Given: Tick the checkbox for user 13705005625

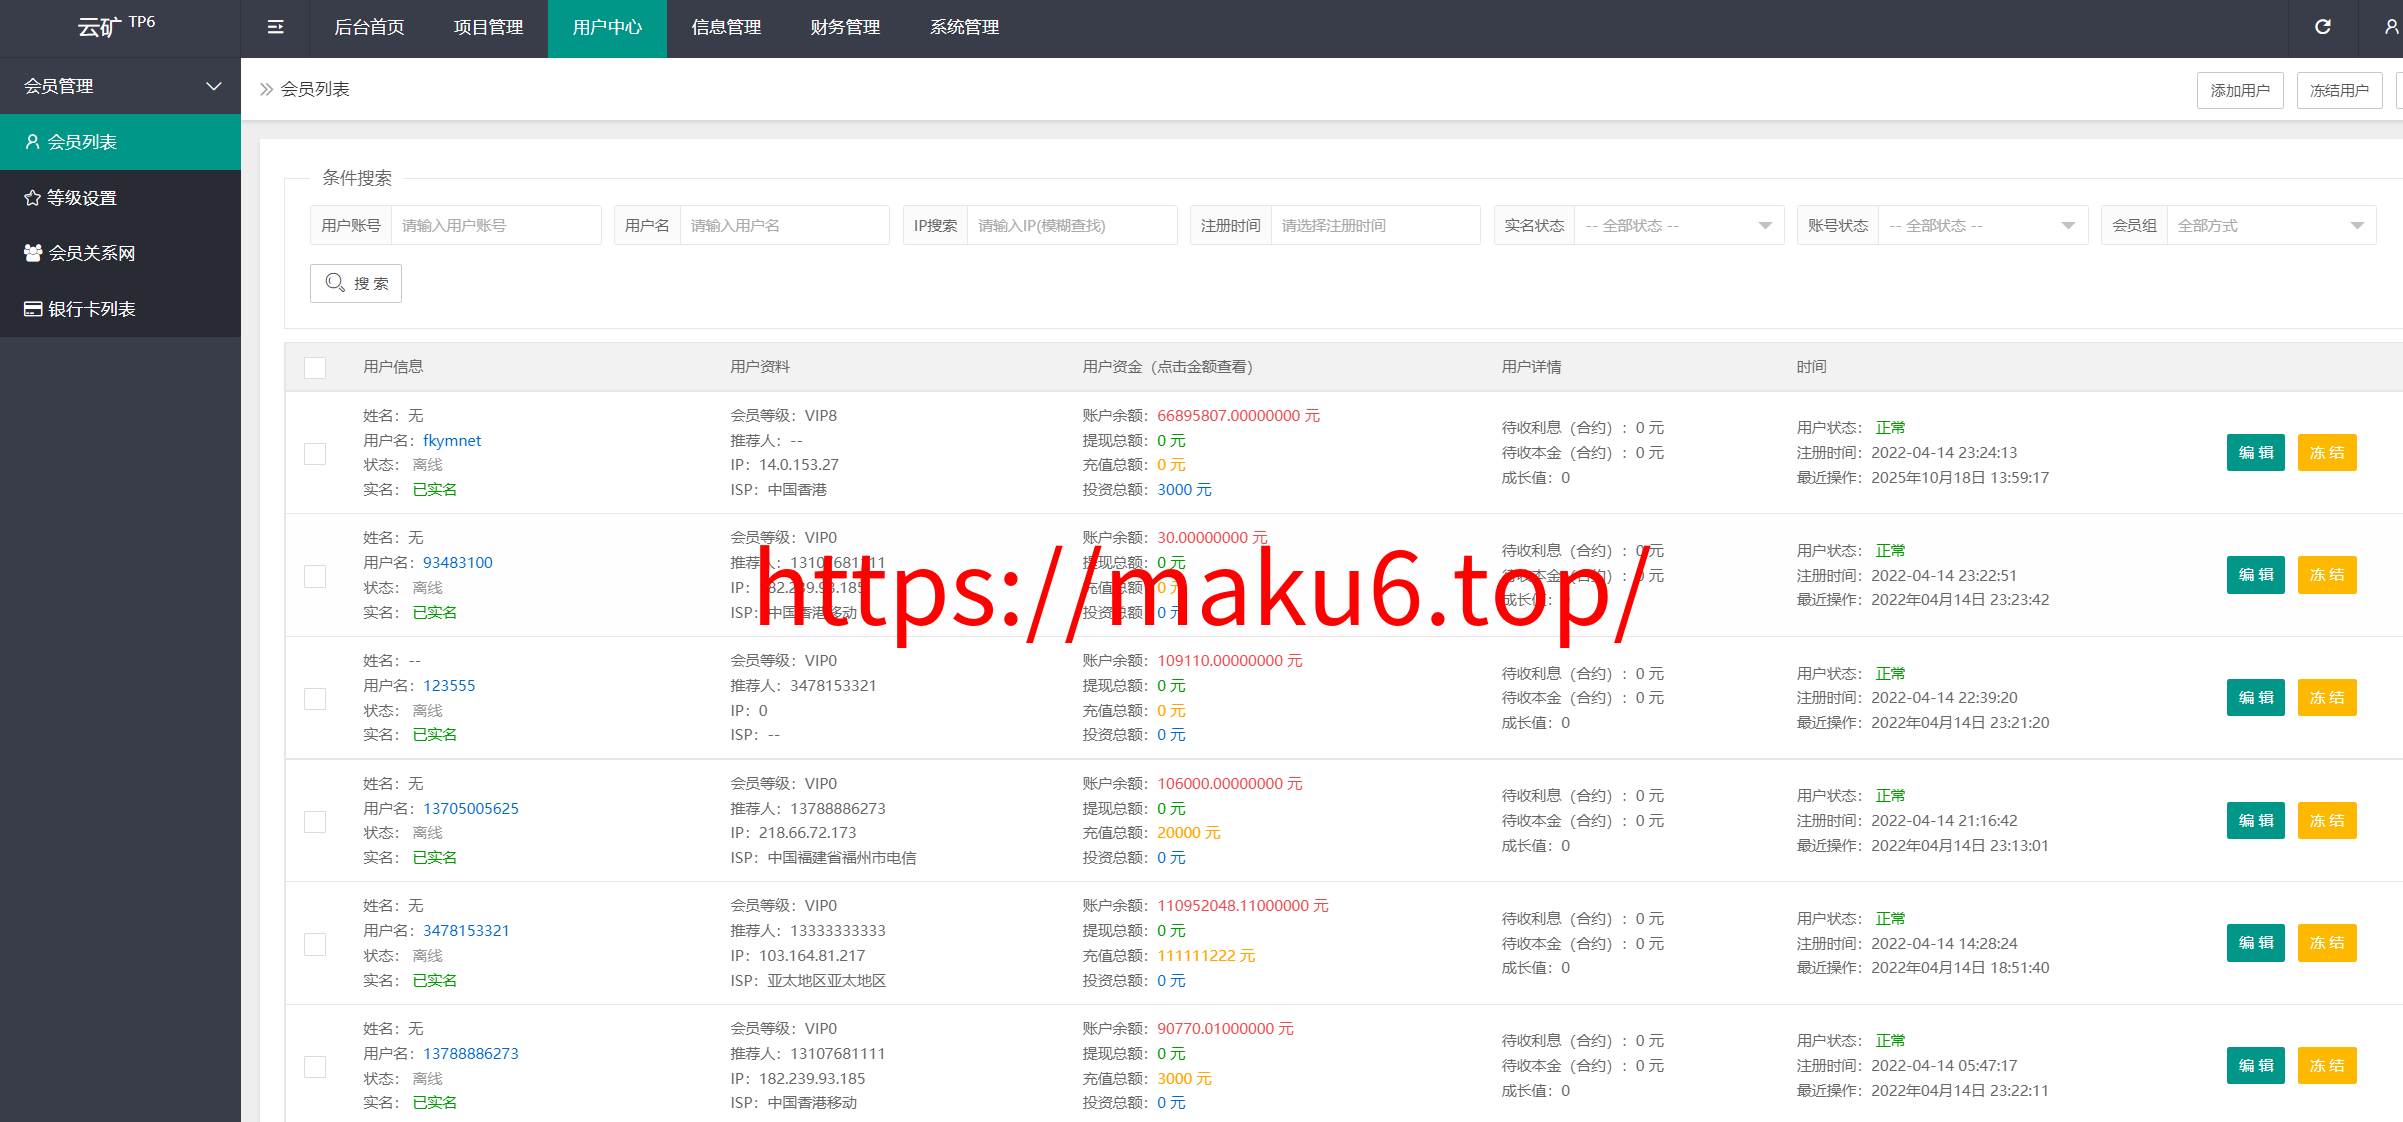Looking at the screenshot, I should coord(315,822).
